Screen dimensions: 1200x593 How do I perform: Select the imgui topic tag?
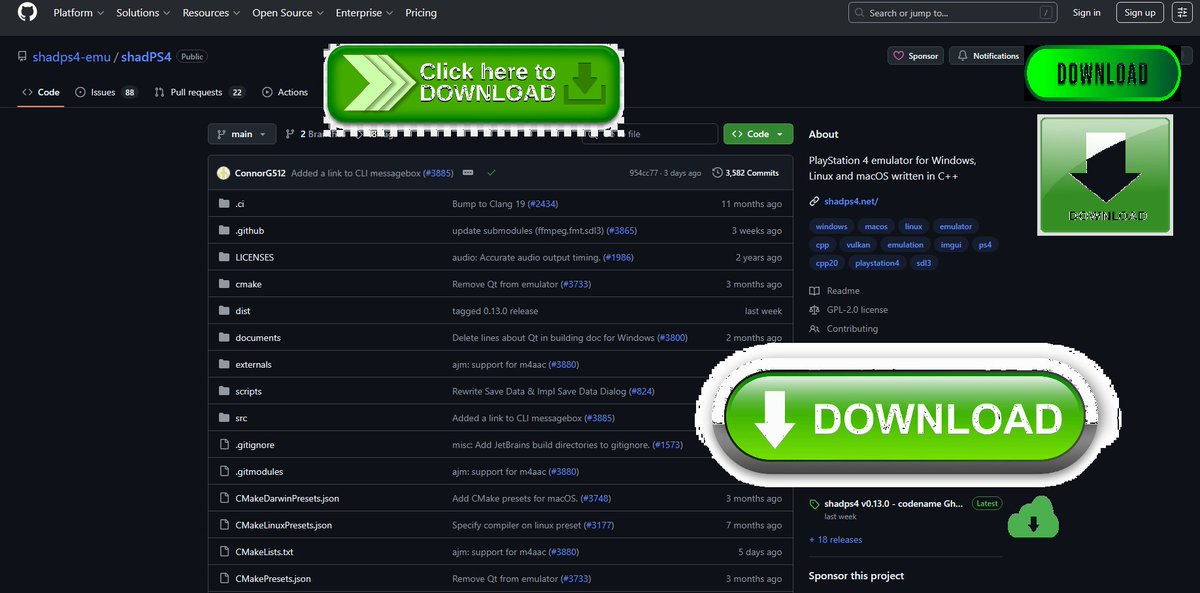[x=950, y=245]
